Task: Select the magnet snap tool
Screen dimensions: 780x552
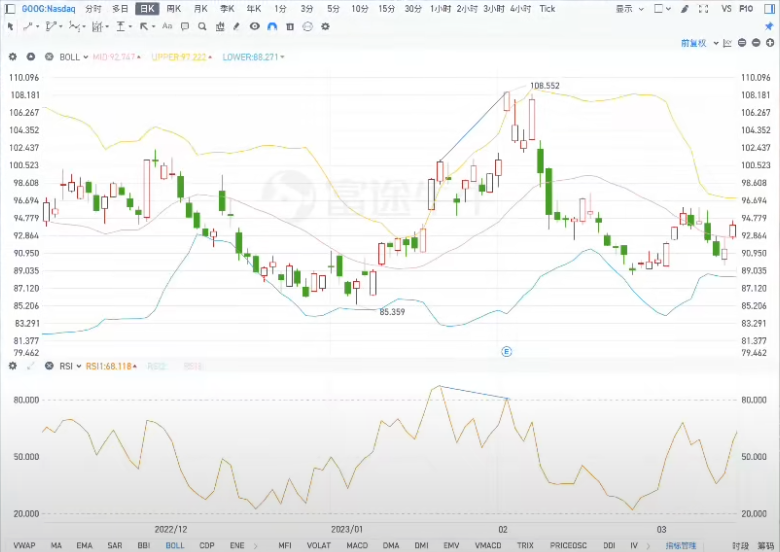Action: [271, 25]
